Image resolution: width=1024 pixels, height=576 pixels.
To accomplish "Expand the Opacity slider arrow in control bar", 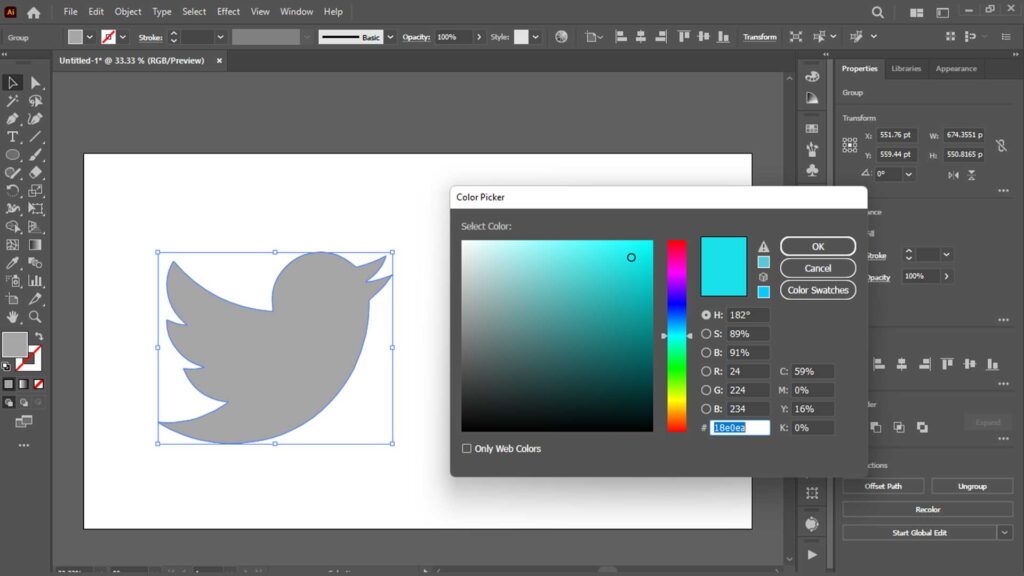I will [479, 37].
